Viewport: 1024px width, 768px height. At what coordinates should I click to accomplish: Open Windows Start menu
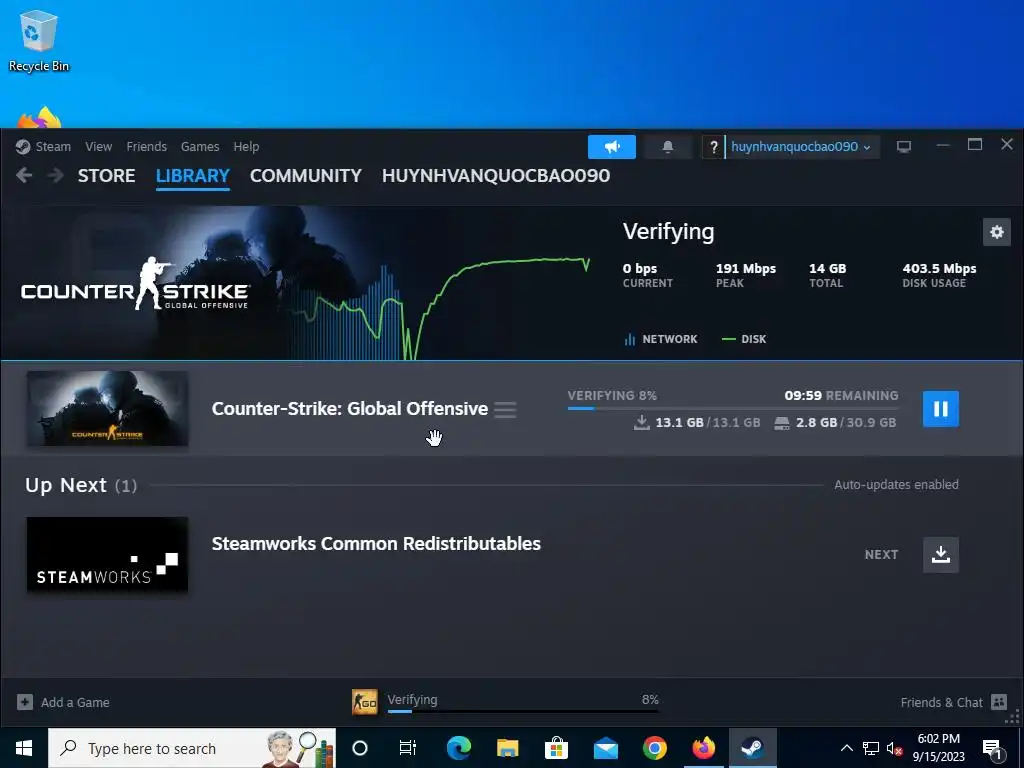[24, 748]
